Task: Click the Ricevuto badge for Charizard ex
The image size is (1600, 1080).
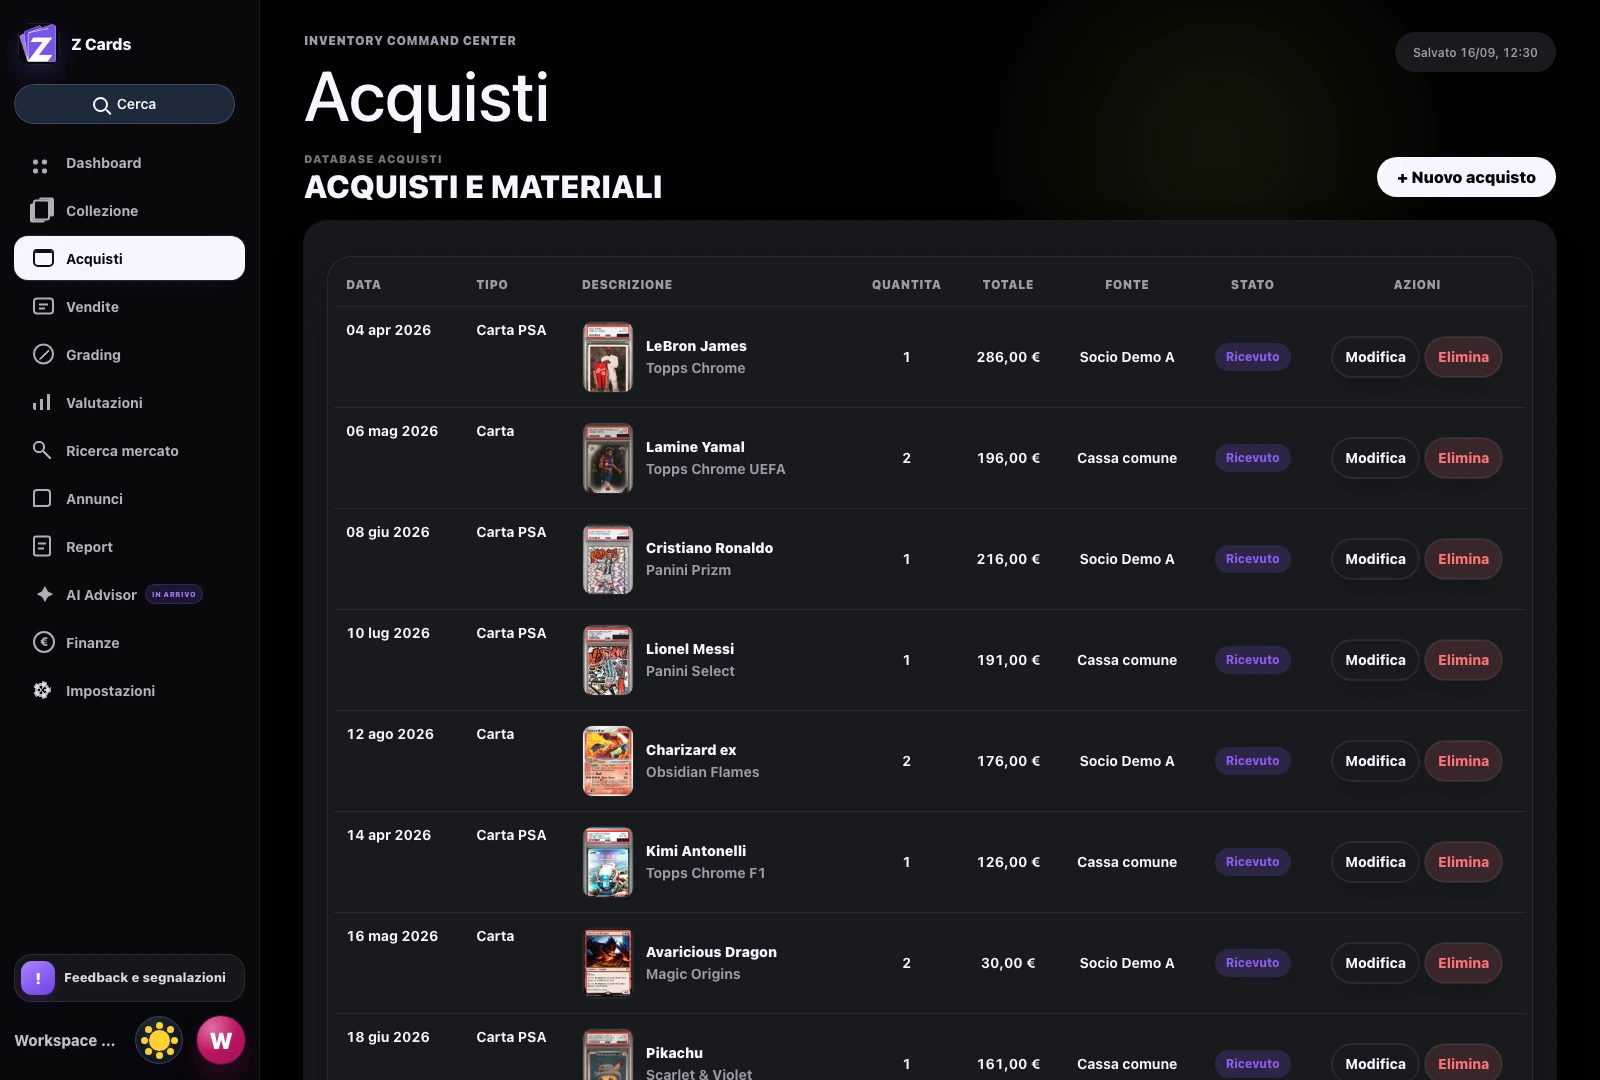Action: coord(1252,761)
